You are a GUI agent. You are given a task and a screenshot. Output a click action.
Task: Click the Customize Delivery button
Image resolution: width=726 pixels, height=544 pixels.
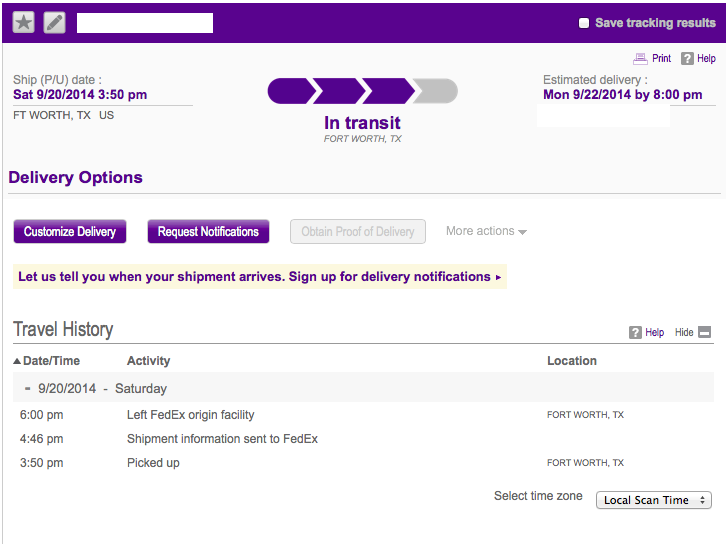70,231
